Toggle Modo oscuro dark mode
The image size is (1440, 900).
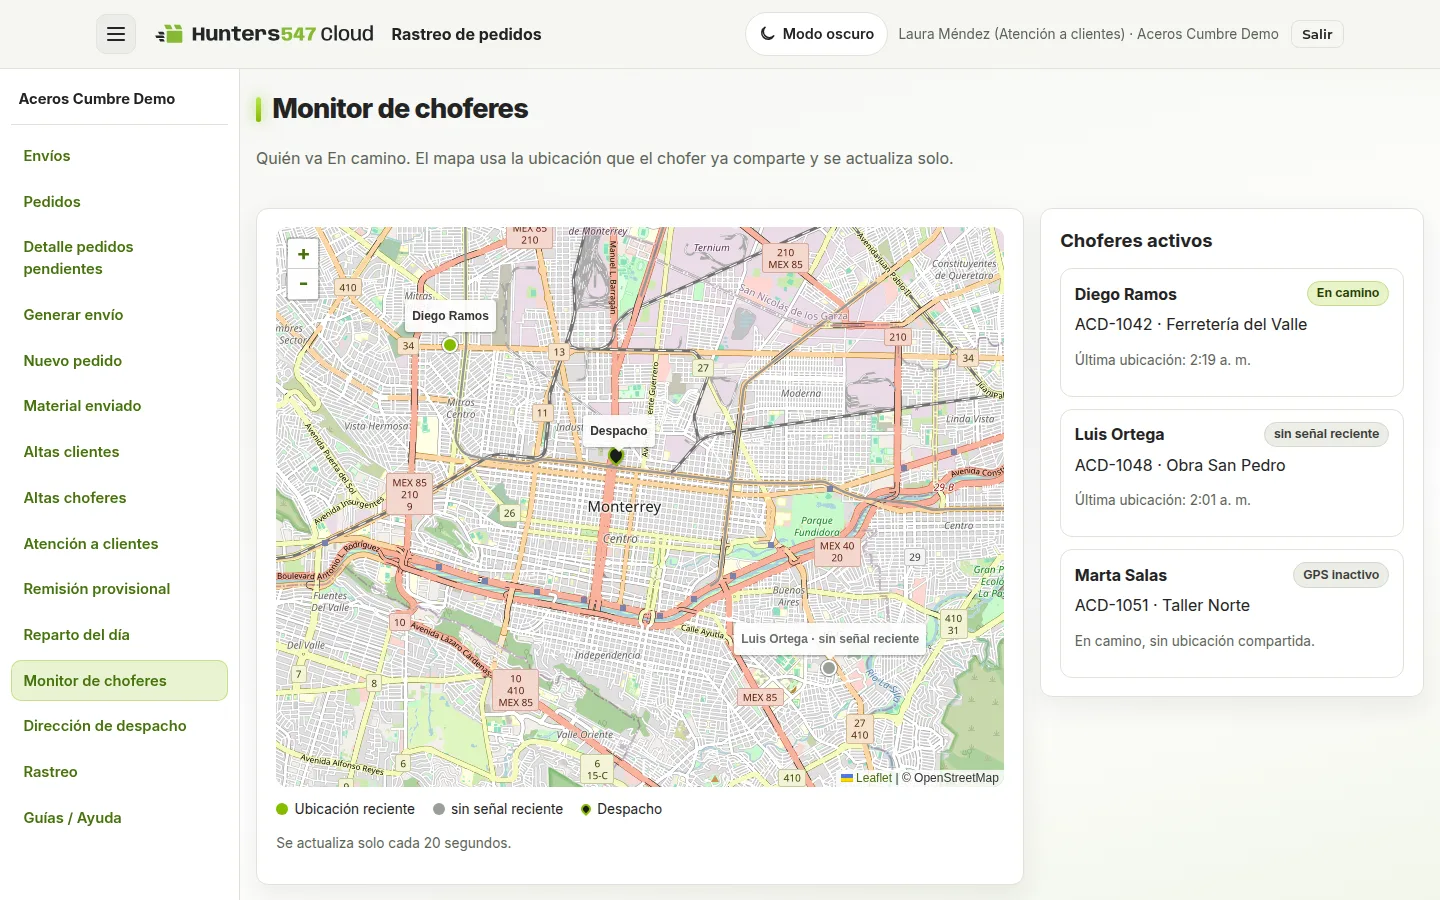[x=816, y=34]
